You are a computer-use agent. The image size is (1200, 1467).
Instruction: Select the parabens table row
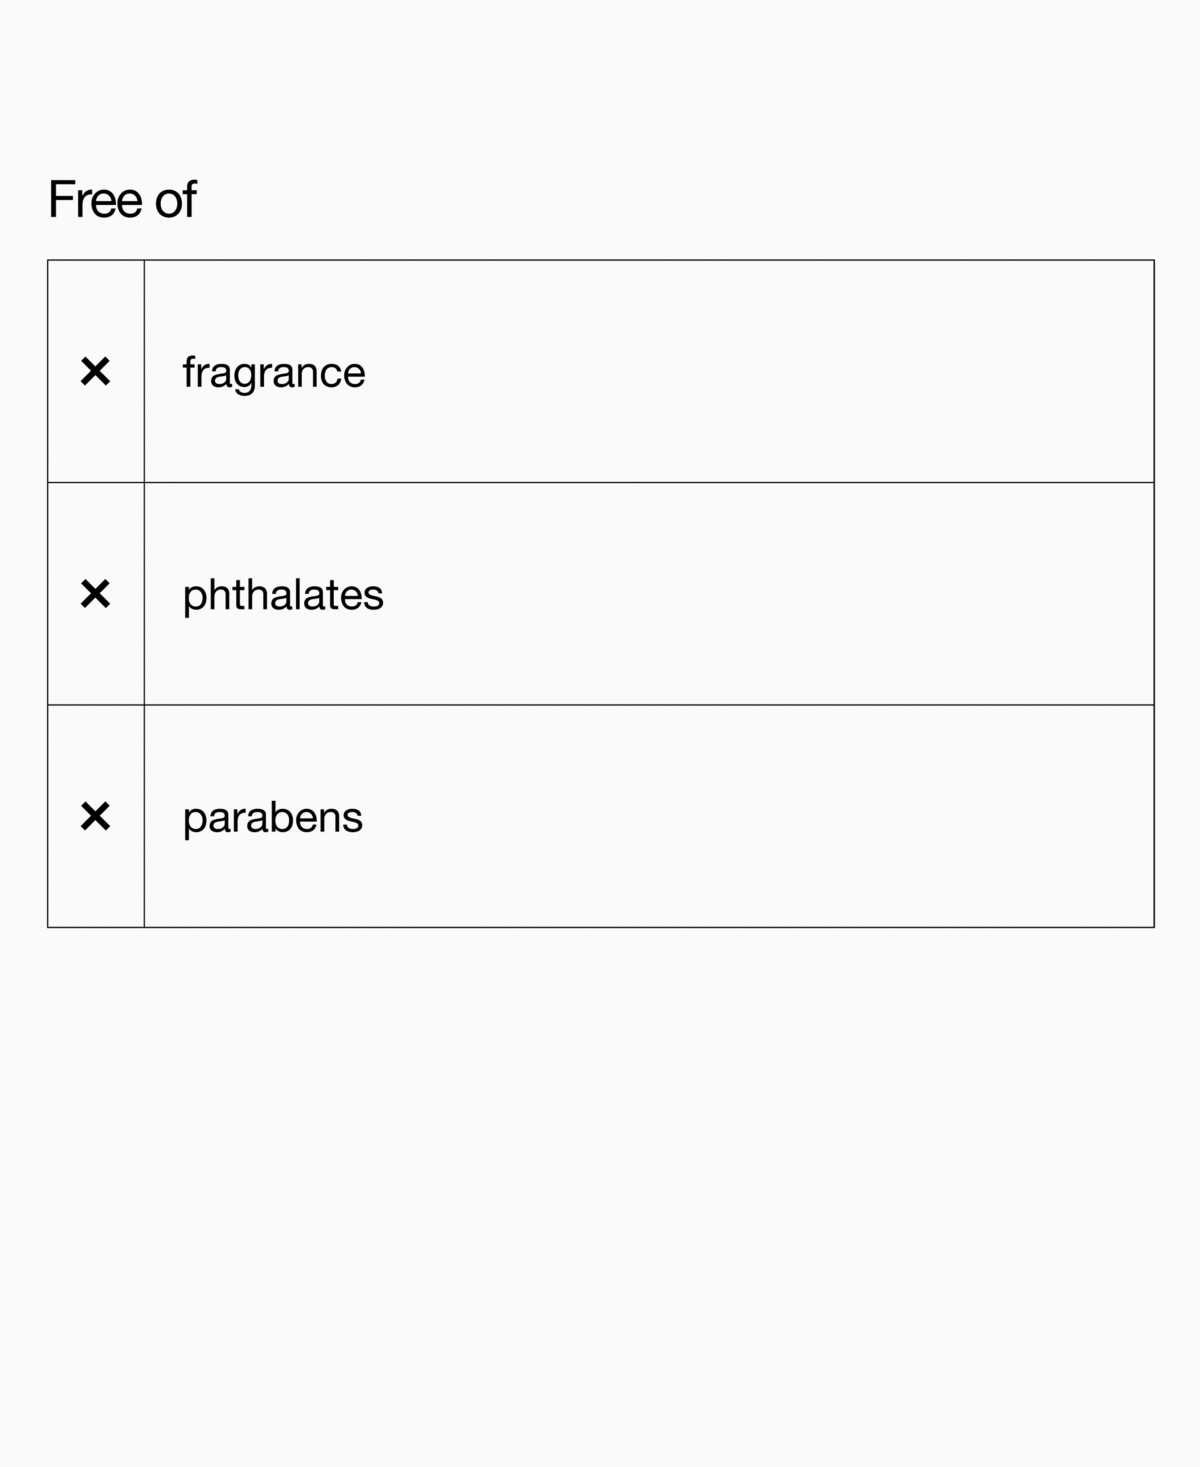(x=601, y=816)
